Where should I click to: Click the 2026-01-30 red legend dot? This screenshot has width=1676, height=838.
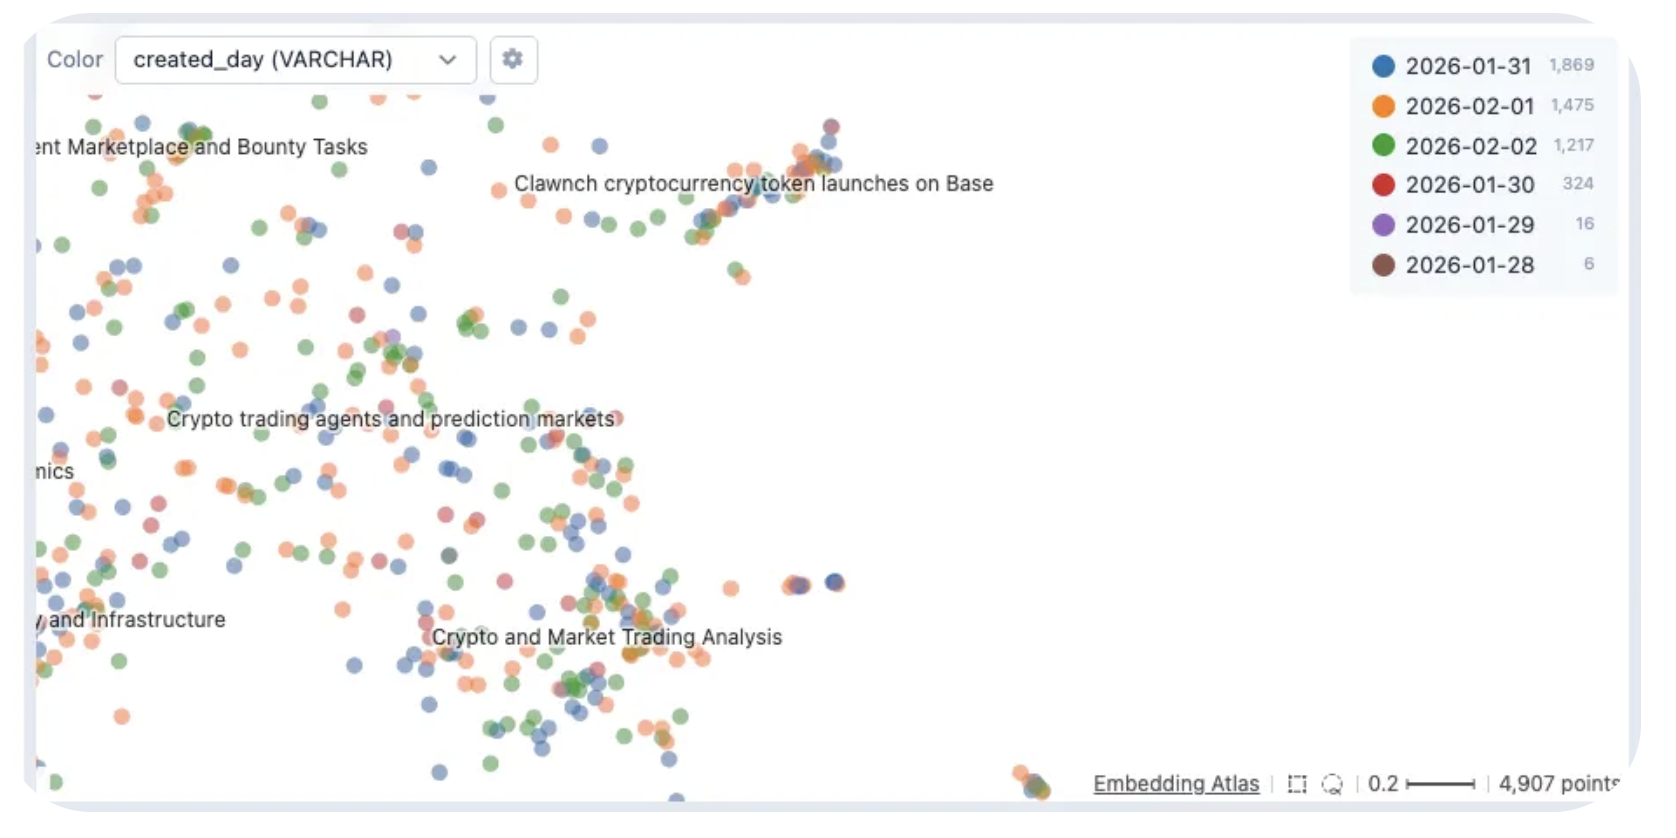pyautogui.click(x=1382, y=185)
